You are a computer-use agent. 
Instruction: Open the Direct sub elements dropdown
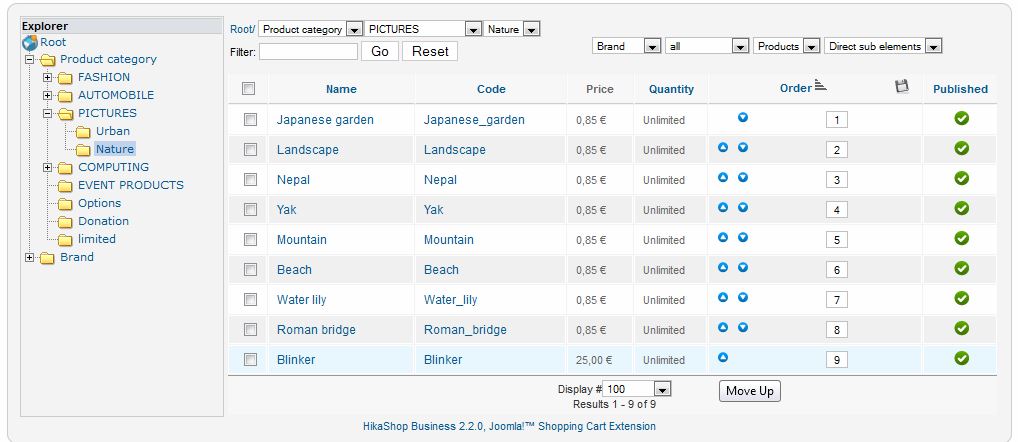(883, 46)
